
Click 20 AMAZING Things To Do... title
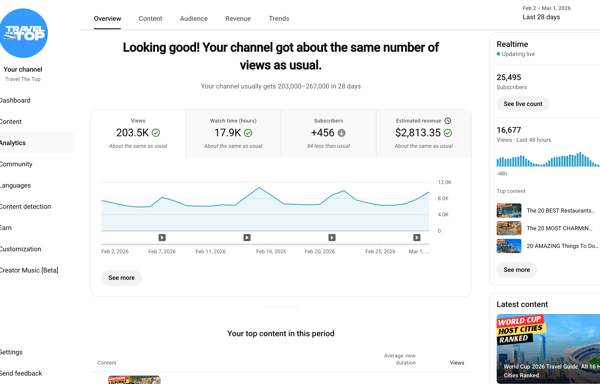point(562,246)
